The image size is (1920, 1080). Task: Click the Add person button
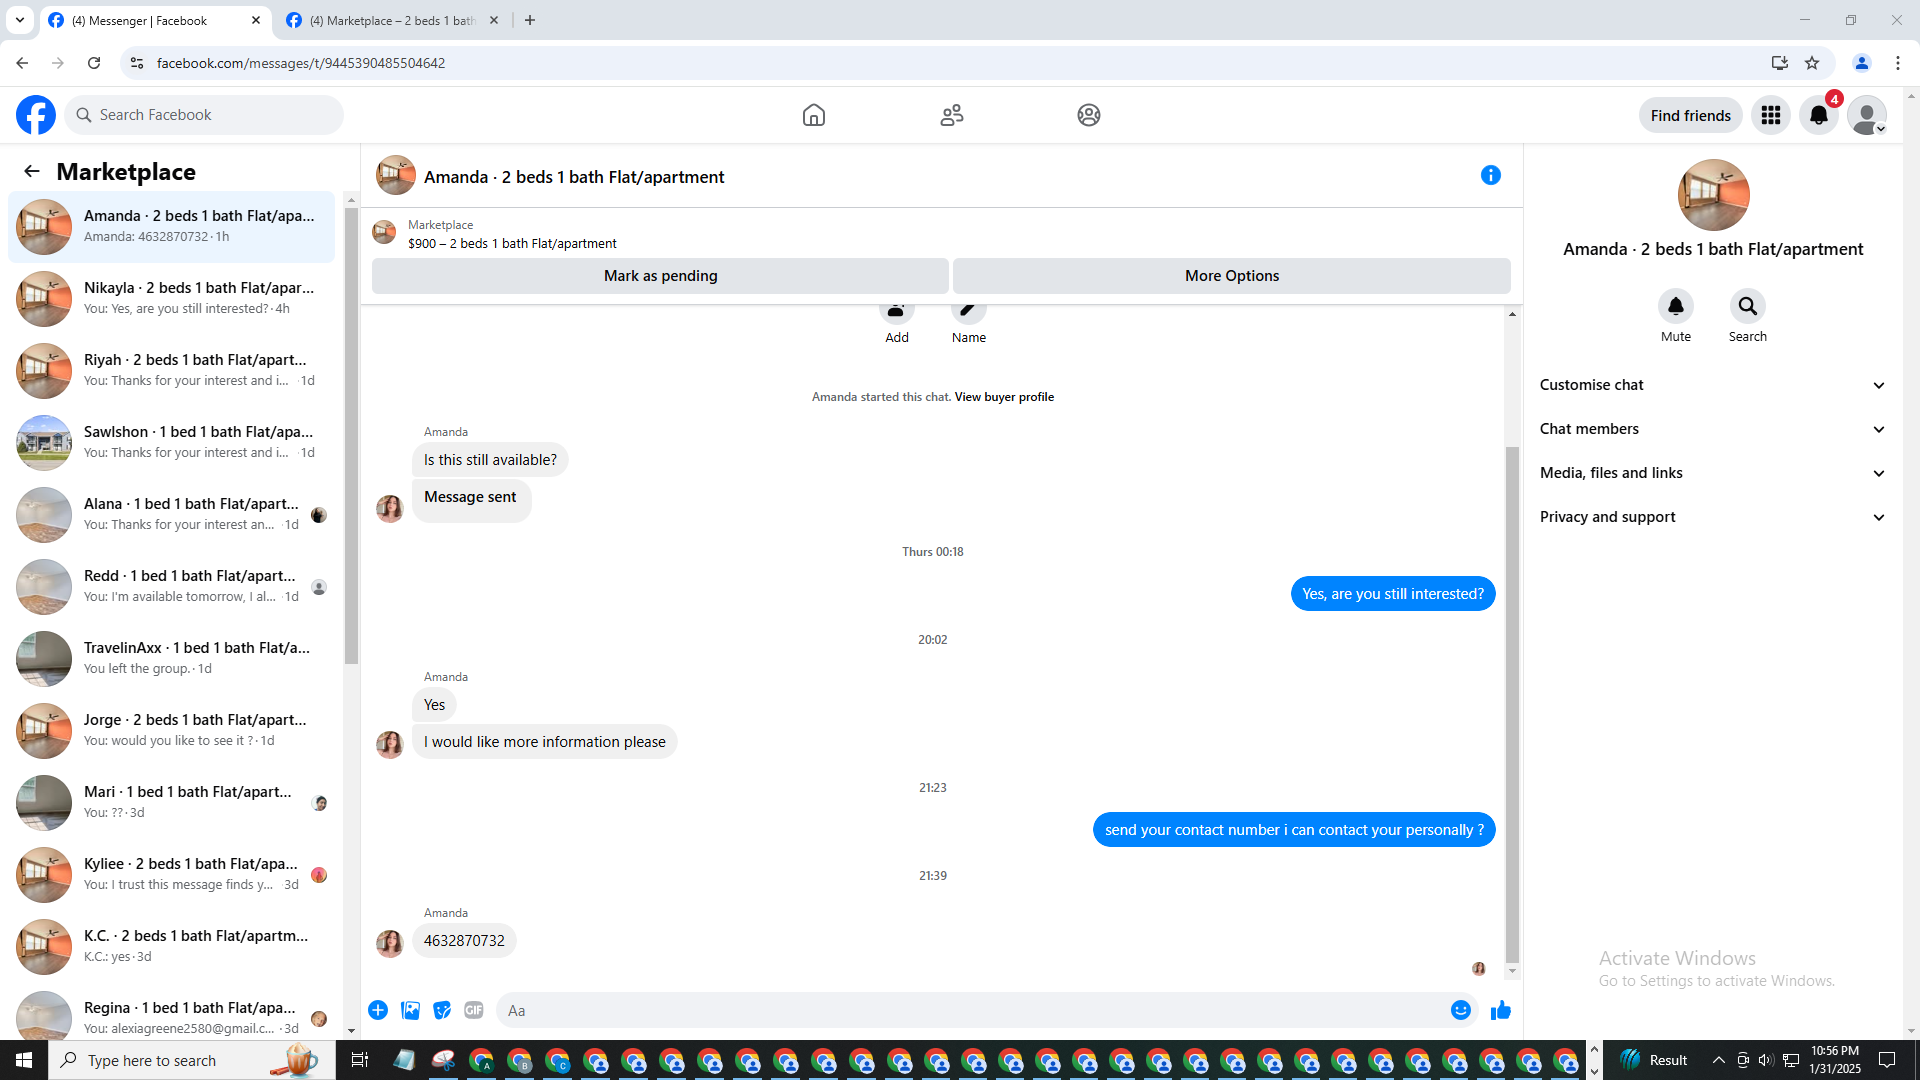[897, 310]
